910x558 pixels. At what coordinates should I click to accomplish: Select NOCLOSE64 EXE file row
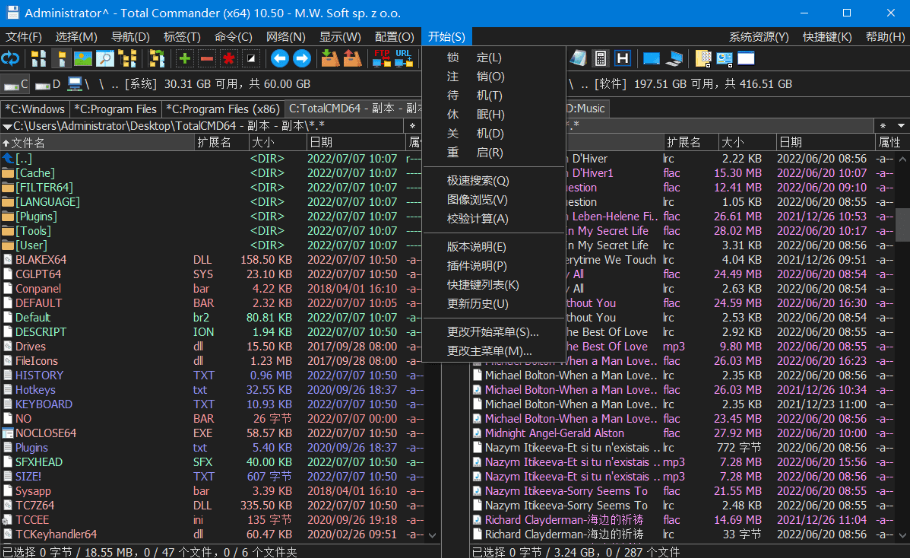tap(212, 433)
